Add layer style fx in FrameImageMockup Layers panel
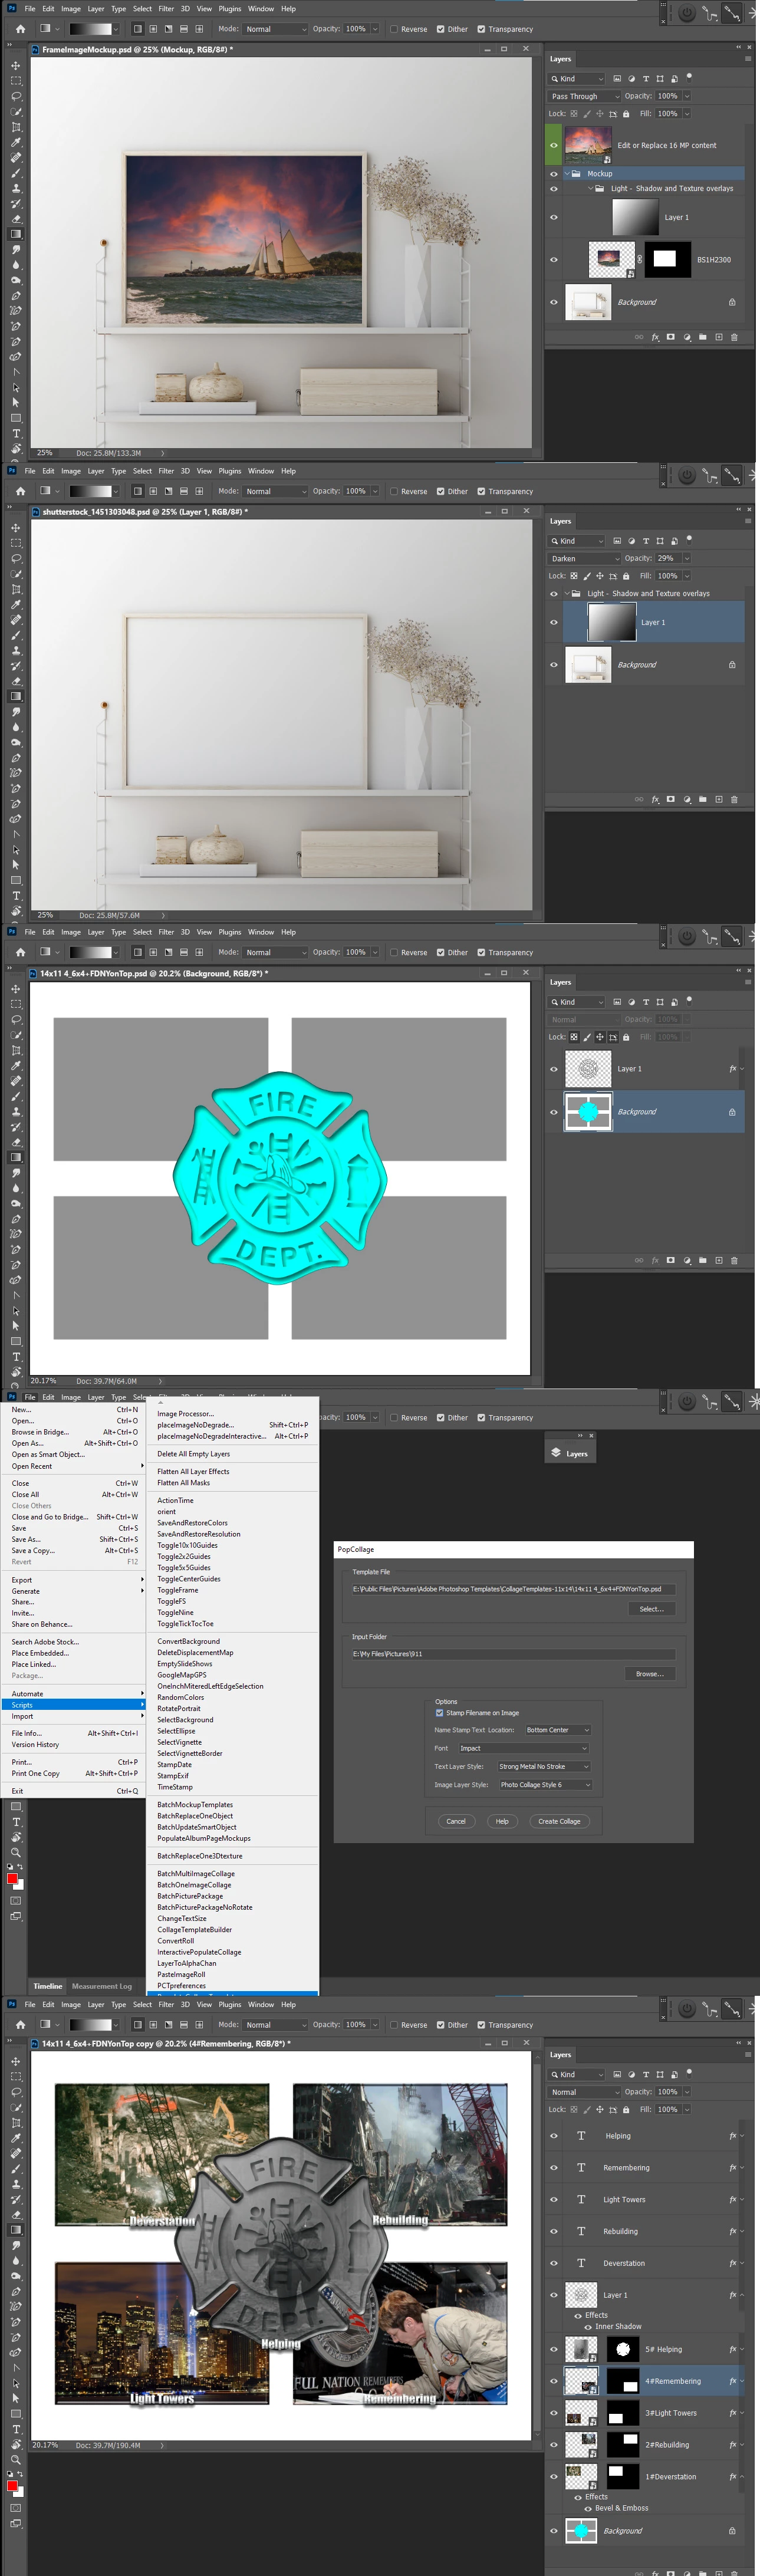The width and height of the screenshot is (760, 2576). pyautogui.click(x=655, y=337)
